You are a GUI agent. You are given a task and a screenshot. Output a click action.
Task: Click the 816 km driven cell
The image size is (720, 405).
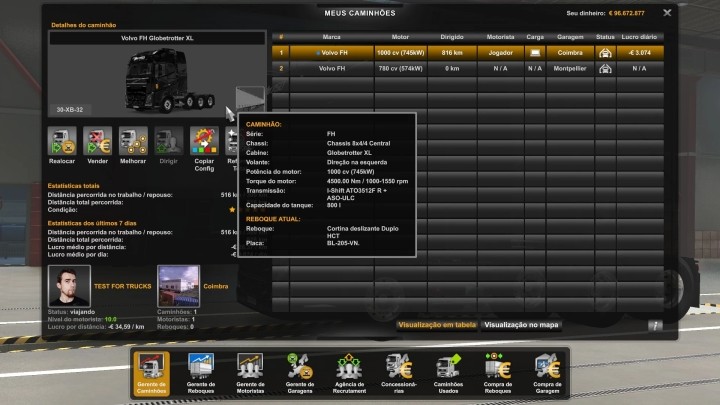coord(452,53)
